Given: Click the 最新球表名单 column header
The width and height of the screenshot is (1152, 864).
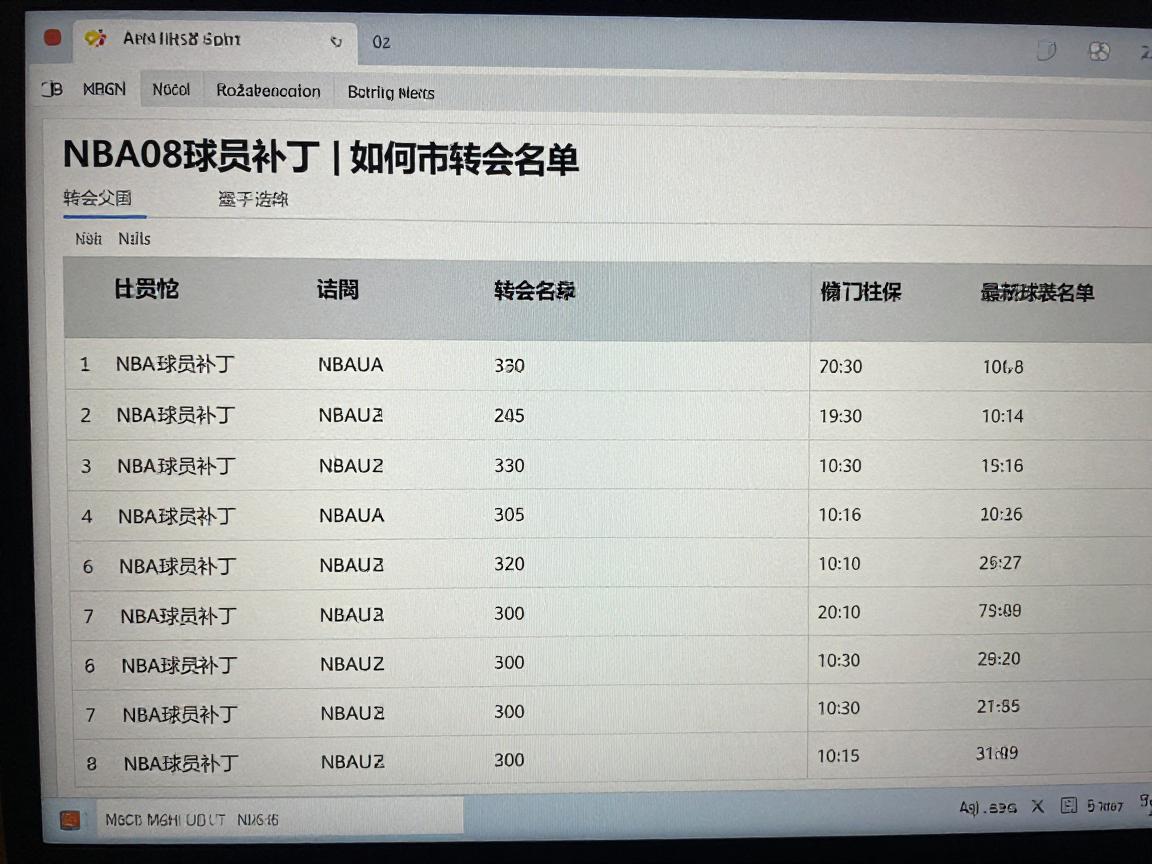Looking at the screenshot, I should [x=1037, y=293].
